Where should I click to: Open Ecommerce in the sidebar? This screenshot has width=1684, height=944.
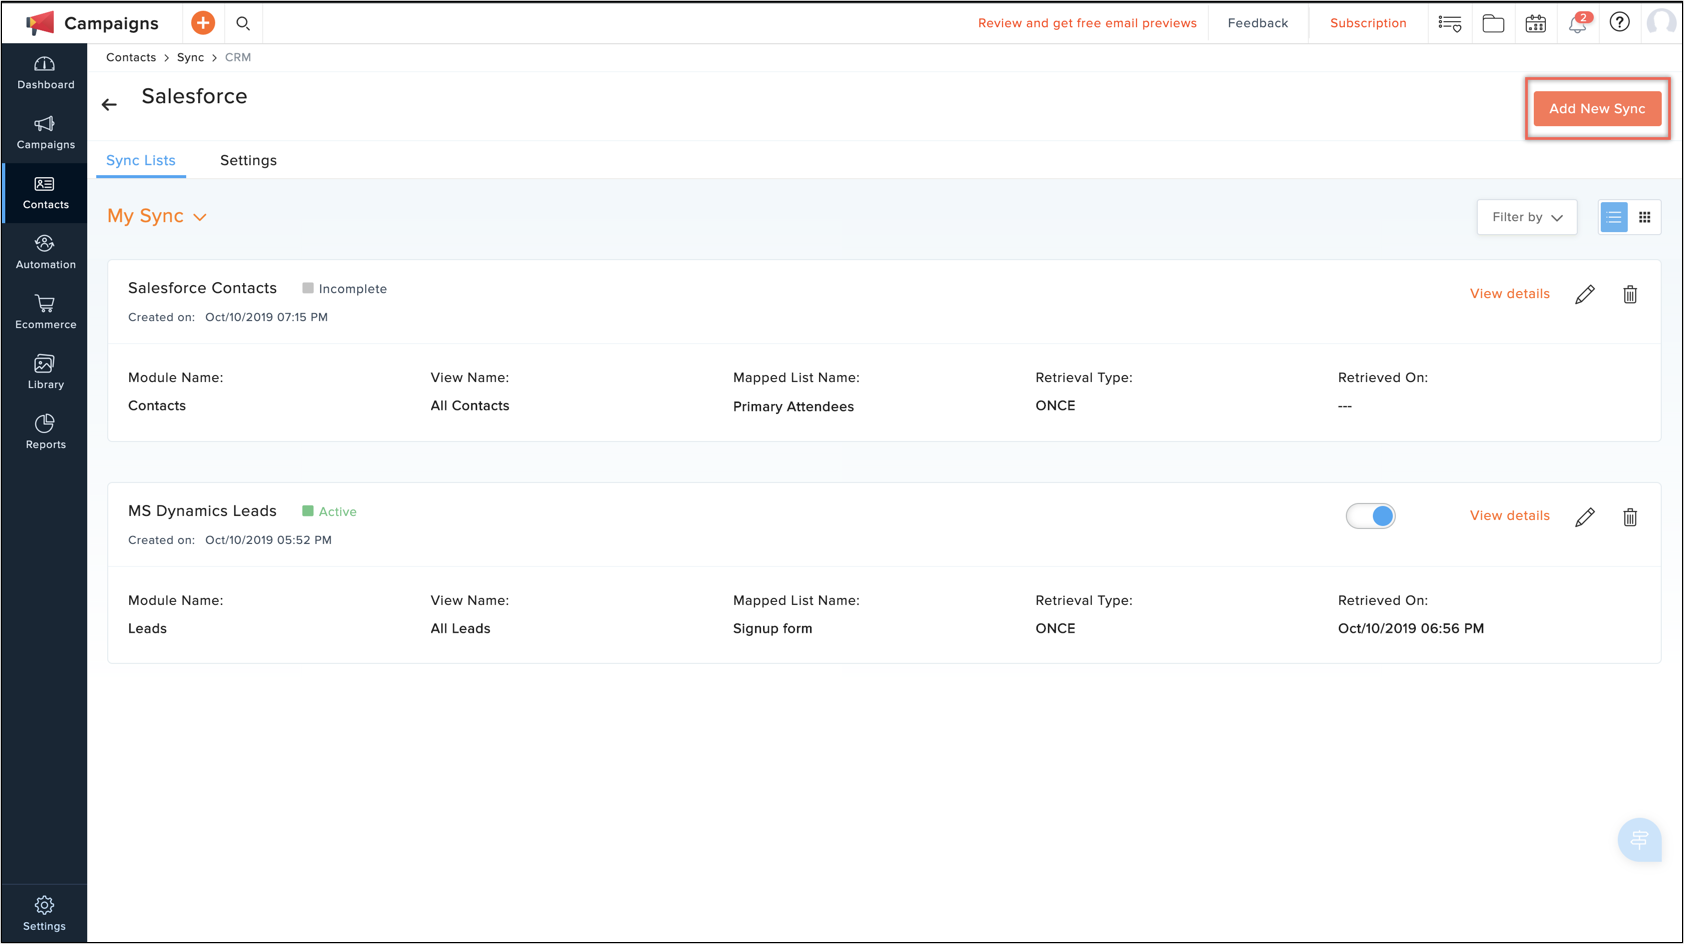[x=45, y=313]
